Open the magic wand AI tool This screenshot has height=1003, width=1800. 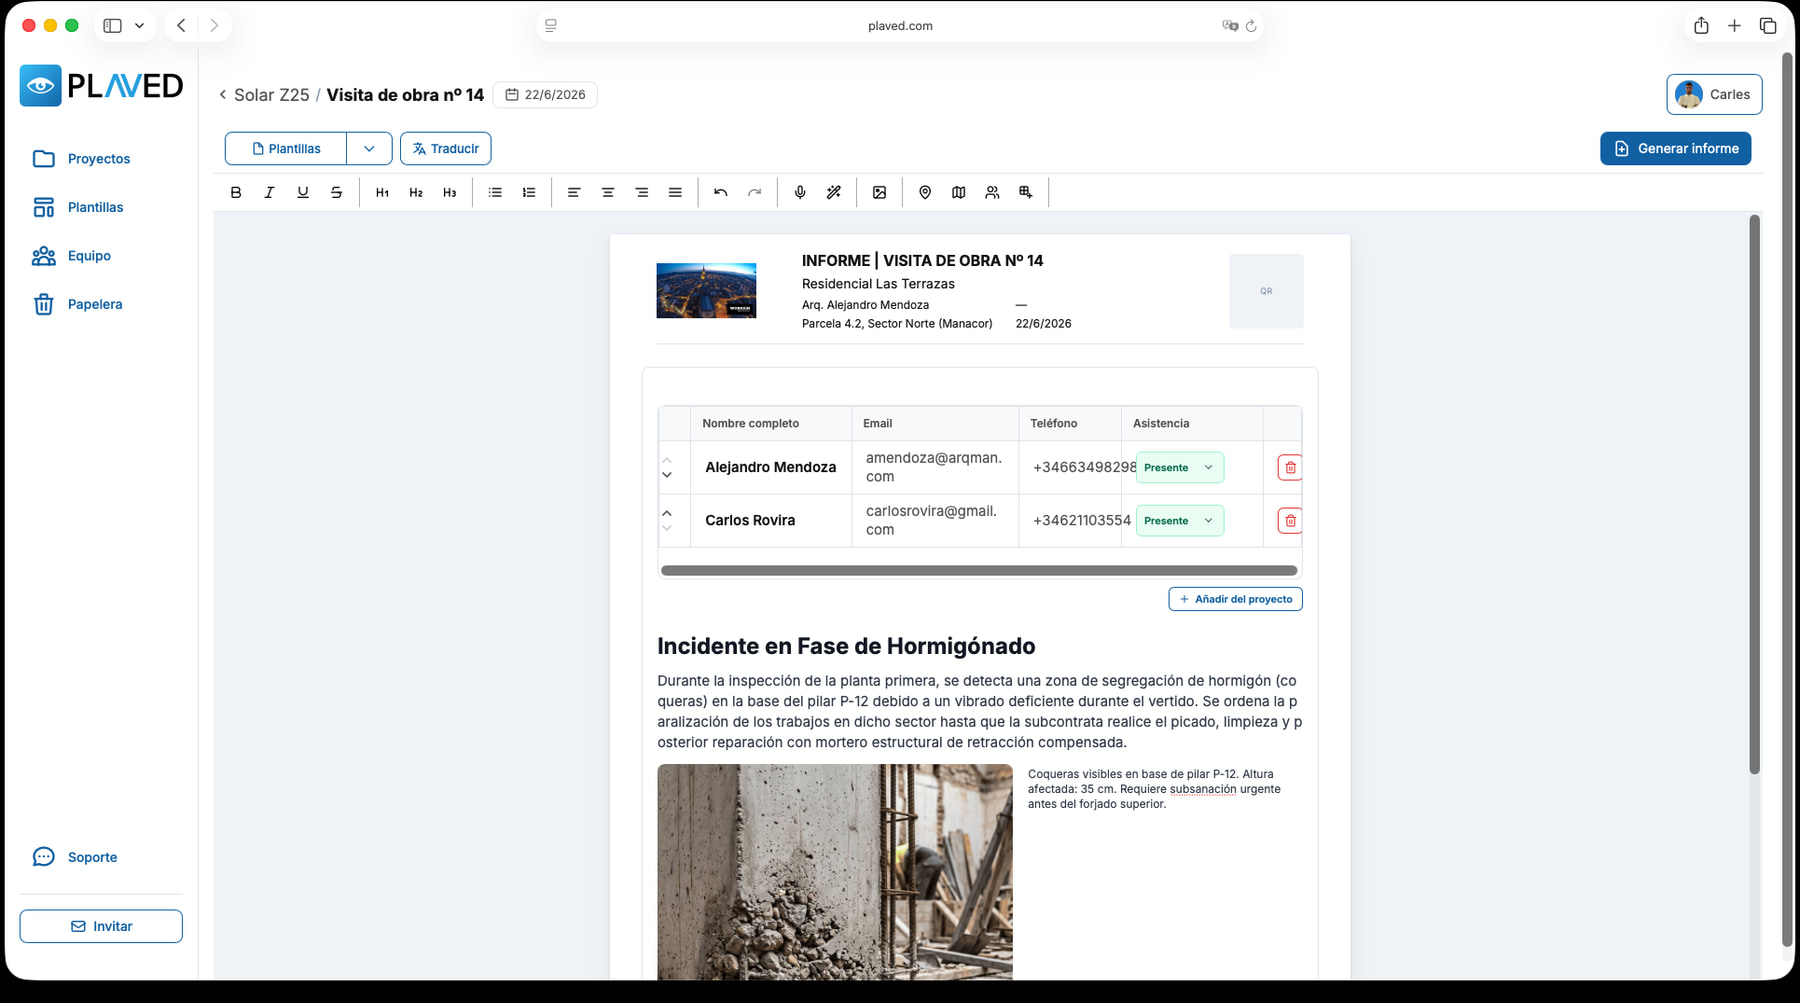(834, 192)
